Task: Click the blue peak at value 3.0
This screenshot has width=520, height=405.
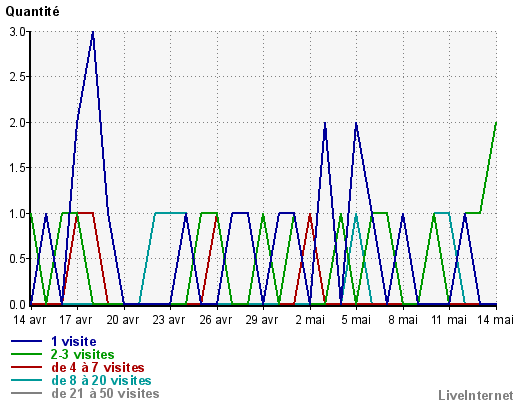Action: [93, 32]
